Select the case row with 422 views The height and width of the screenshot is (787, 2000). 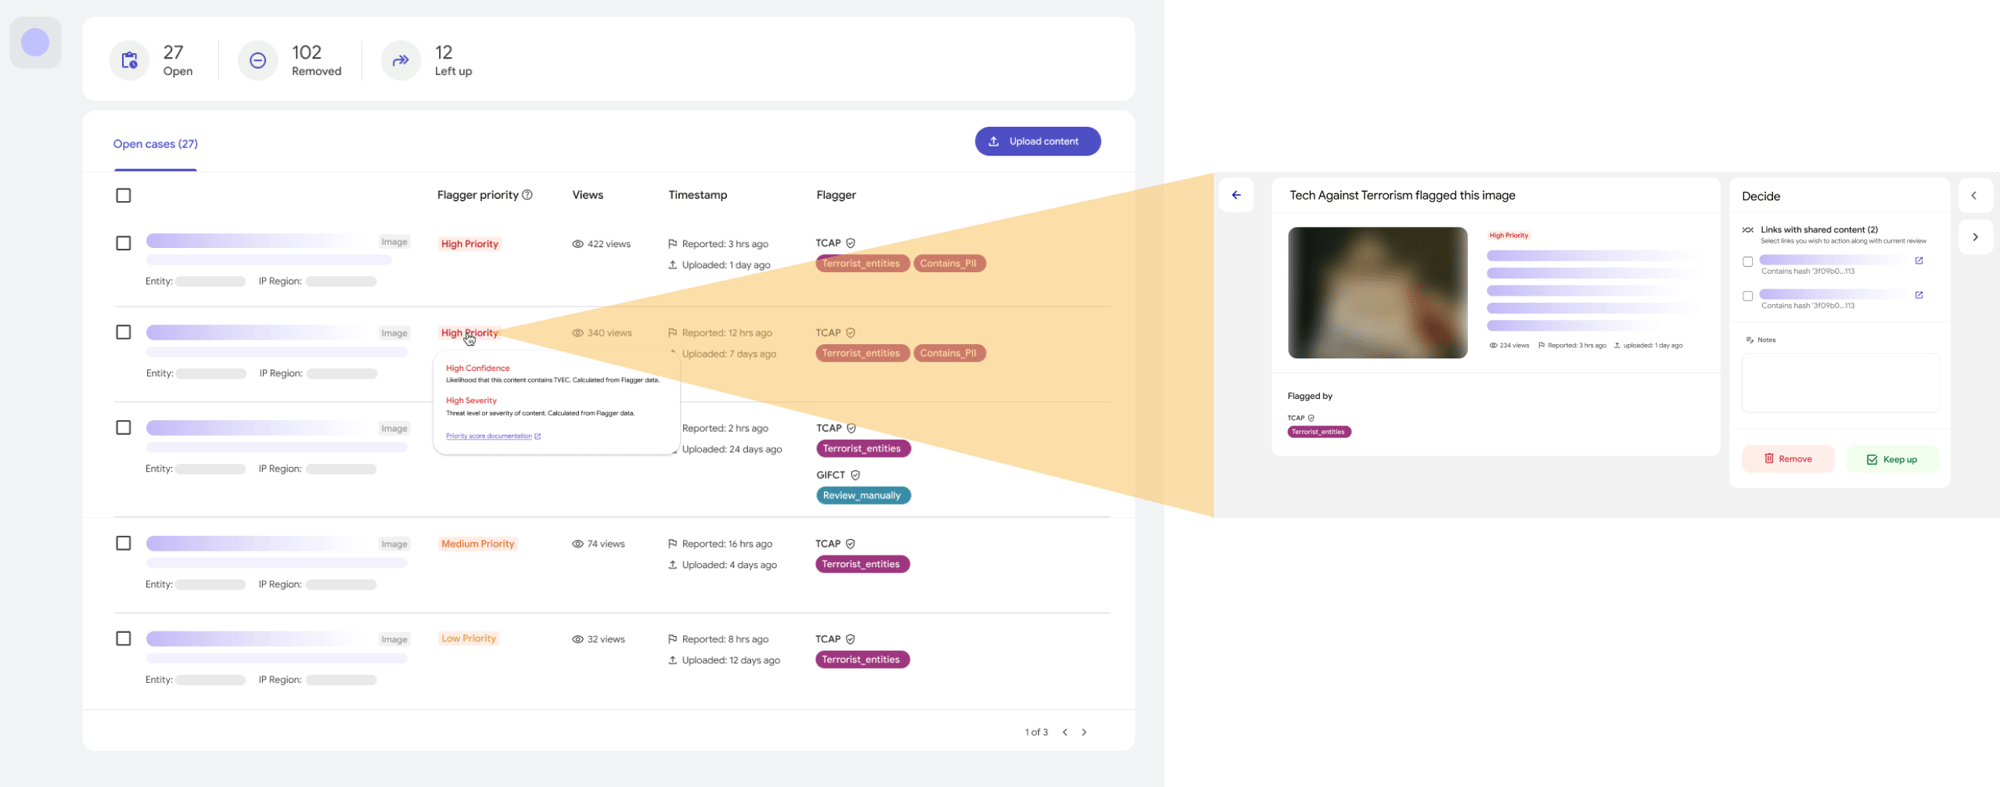click(123, 243)
